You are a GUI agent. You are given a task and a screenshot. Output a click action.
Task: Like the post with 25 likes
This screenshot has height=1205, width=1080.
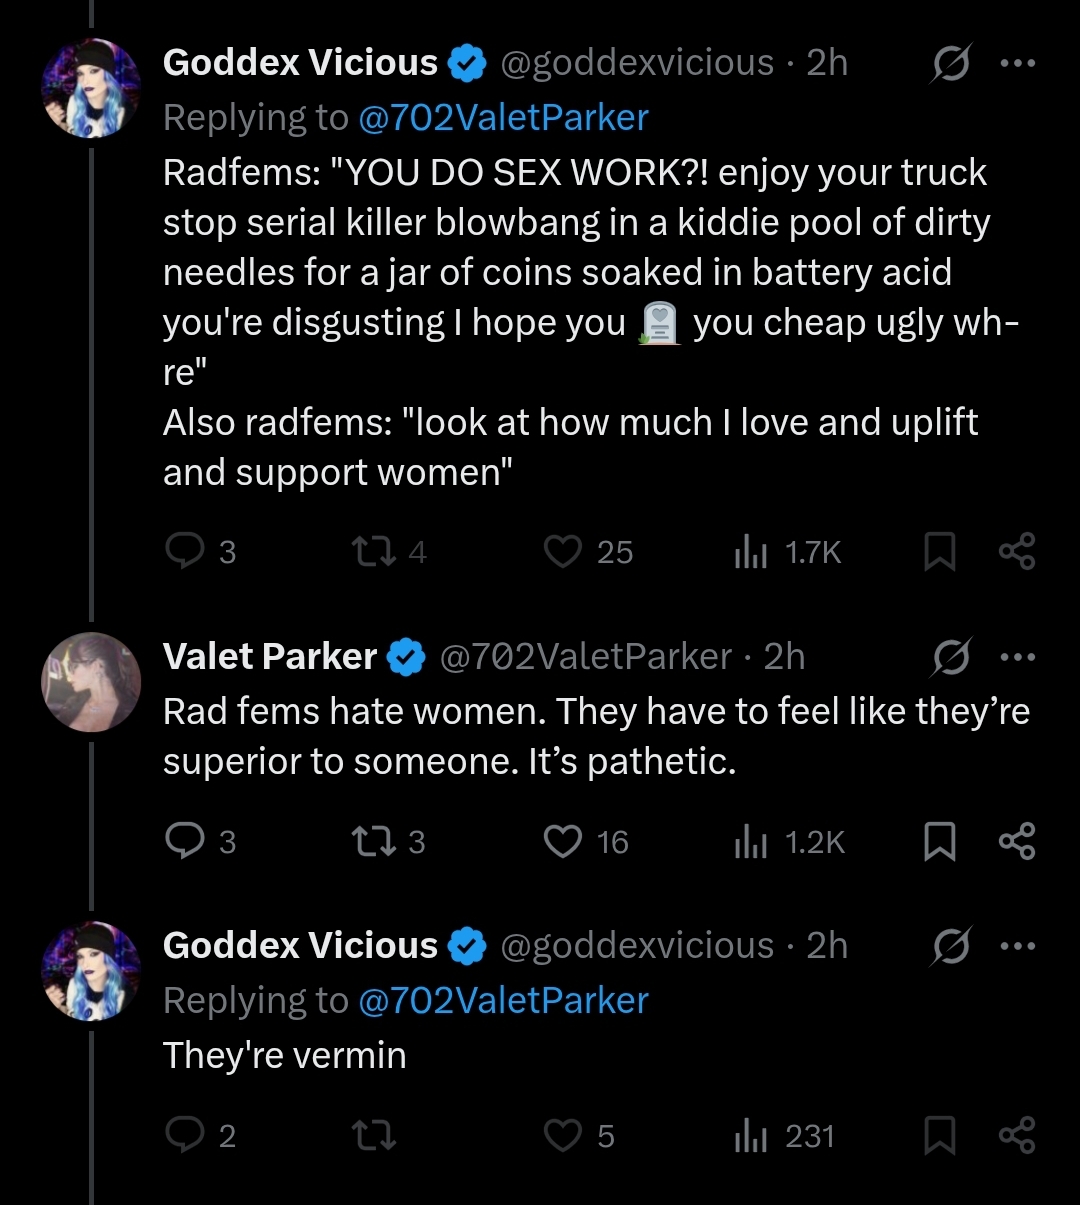tap(563, 551)
